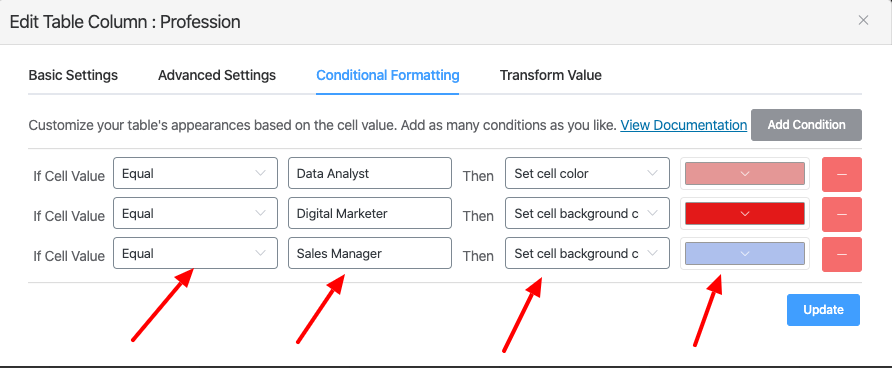
Task: Open the Set cell color action dropdown
Action: [x=587, y=173]
